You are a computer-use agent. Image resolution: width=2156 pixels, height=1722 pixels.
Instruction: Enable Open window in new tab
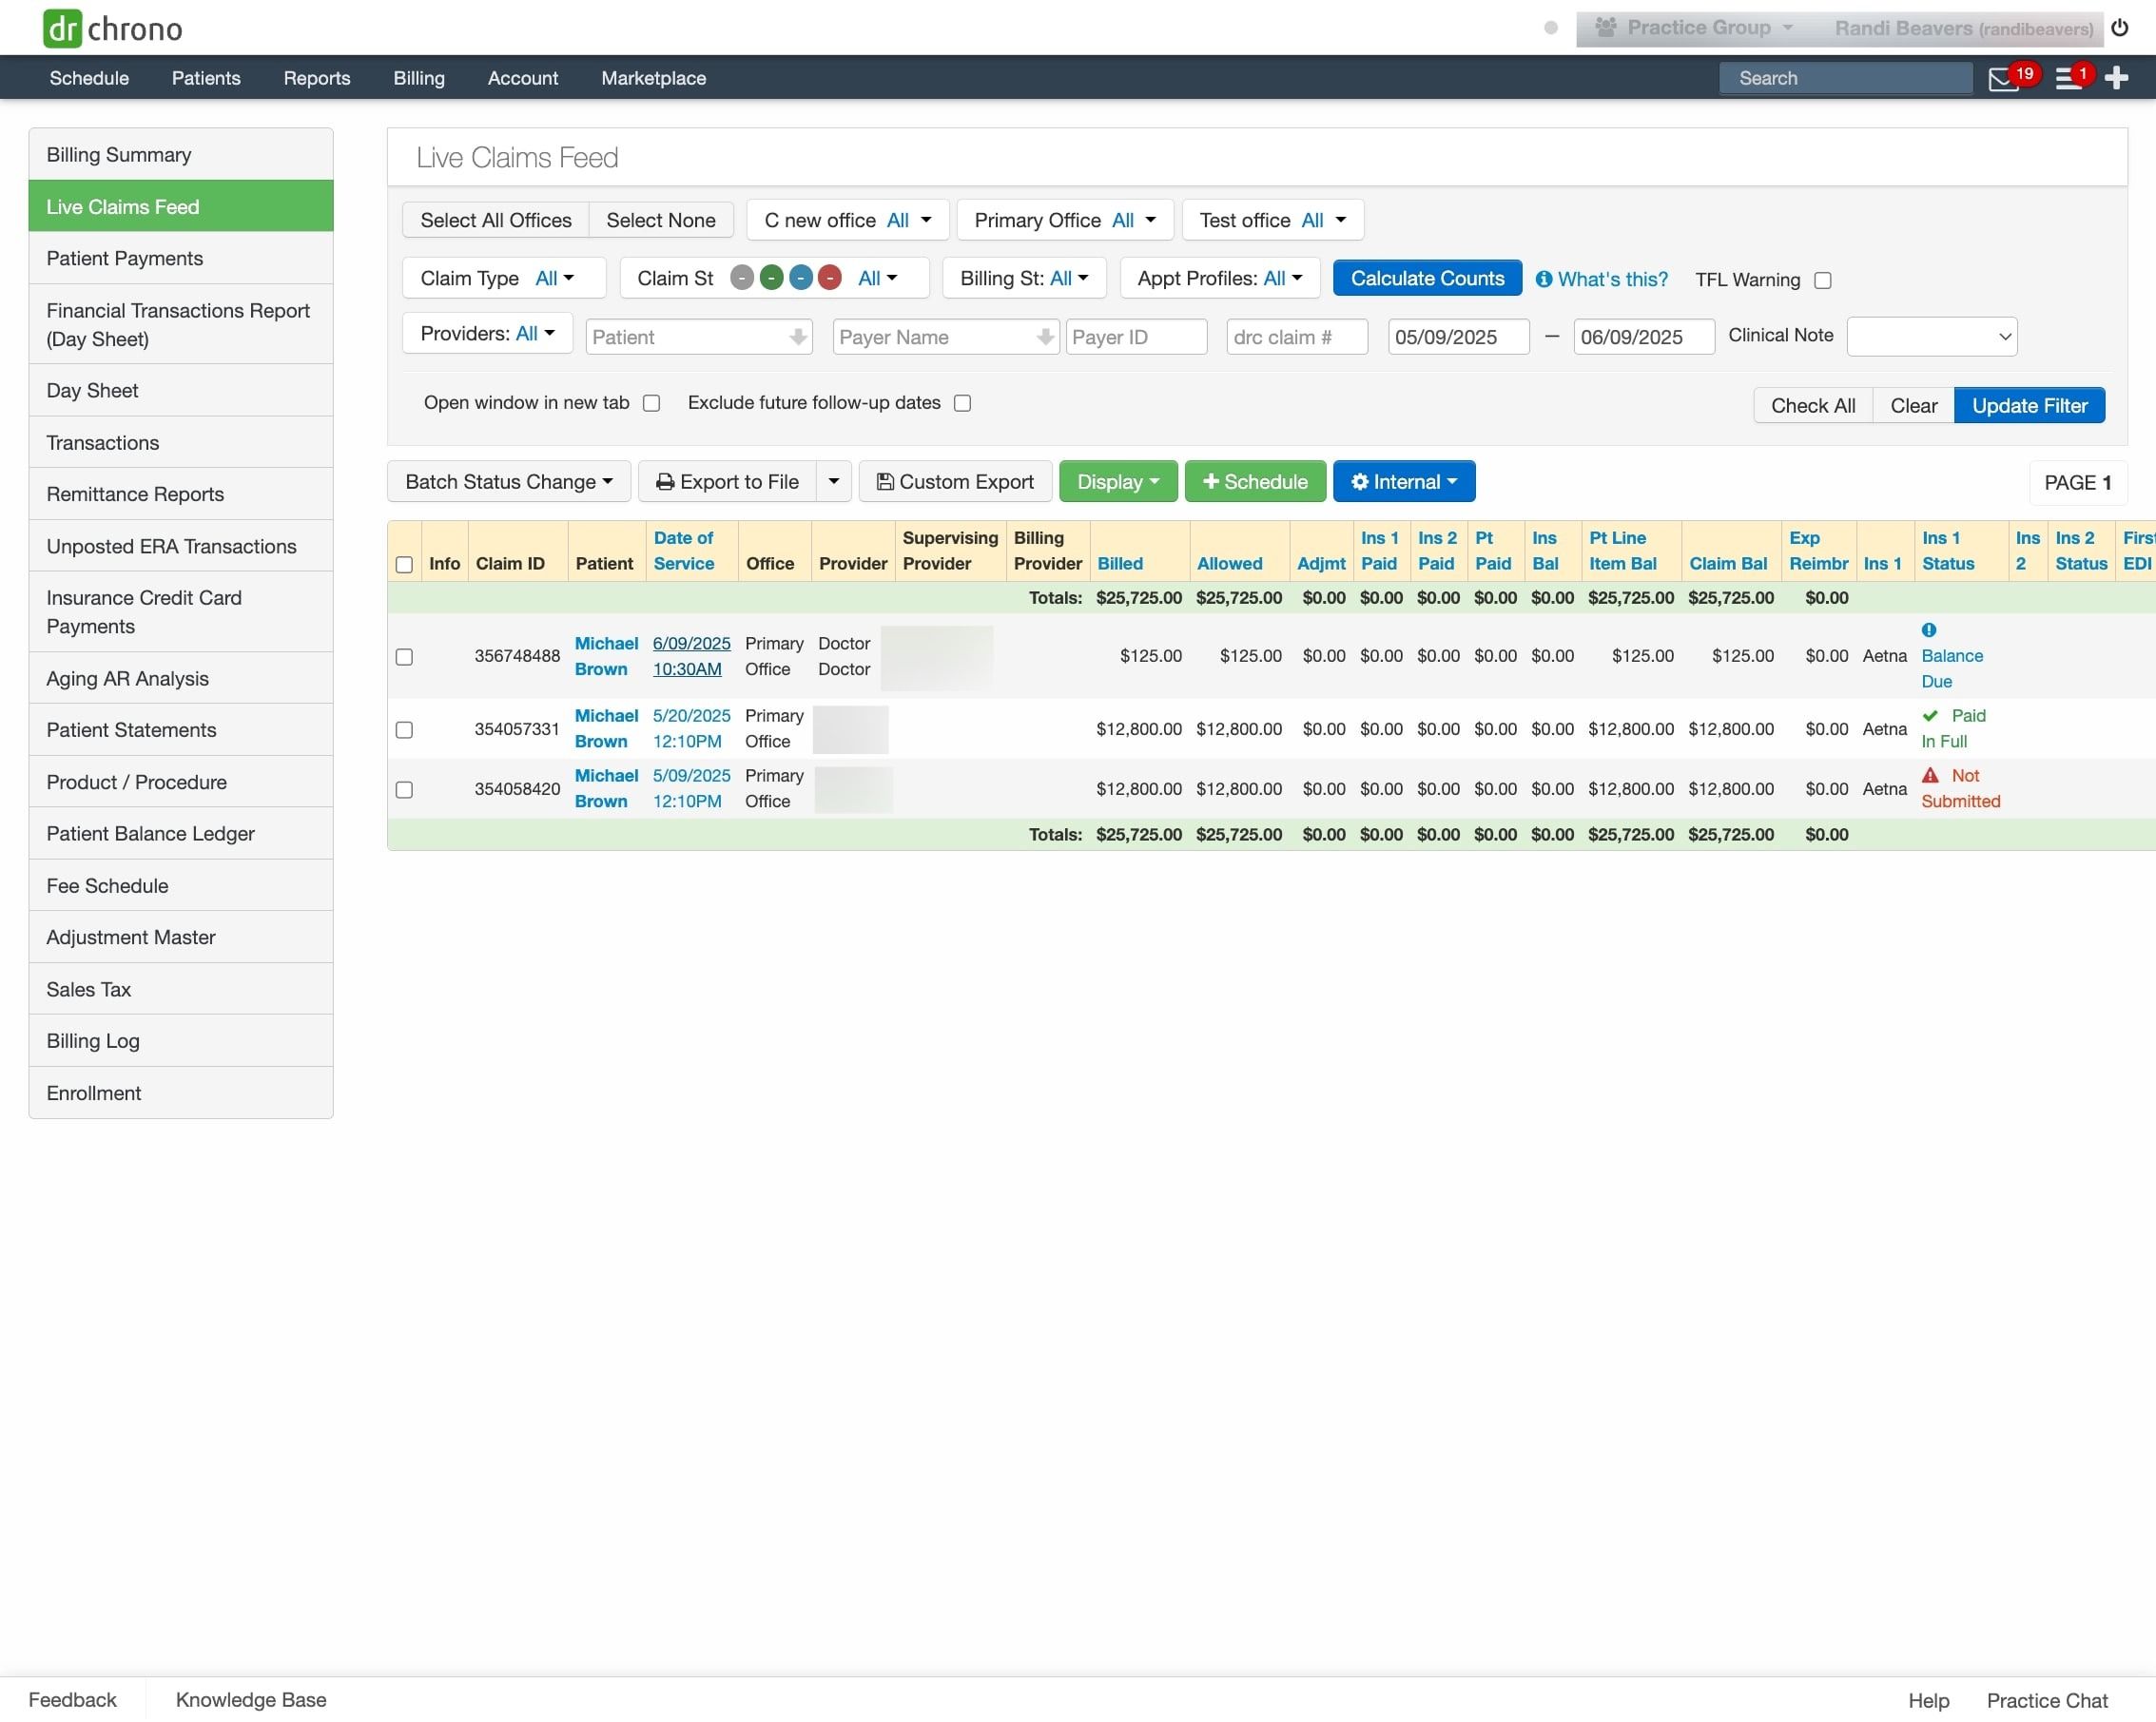pos(652,403)
